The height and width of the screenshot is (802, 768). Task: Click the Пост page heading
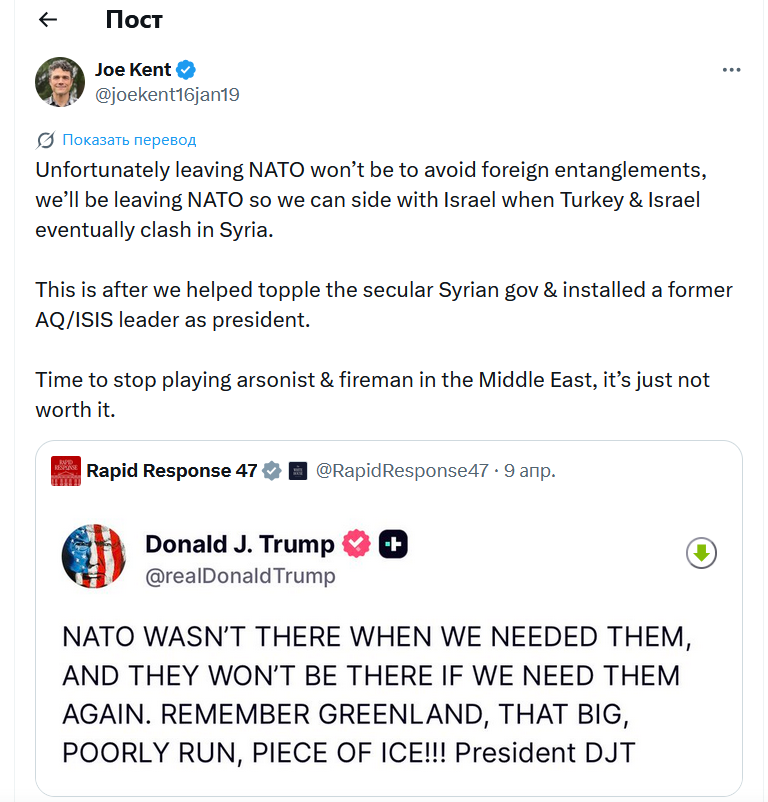(133, 19)
